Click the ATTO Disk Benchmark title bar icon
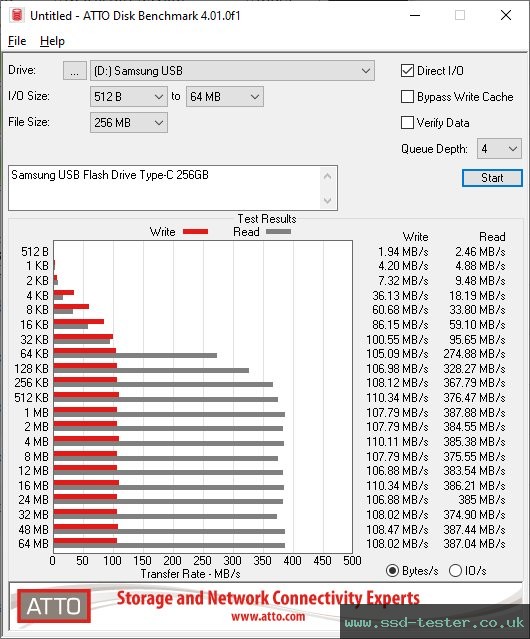The image size is (530, 639). (x=17, y=15)
